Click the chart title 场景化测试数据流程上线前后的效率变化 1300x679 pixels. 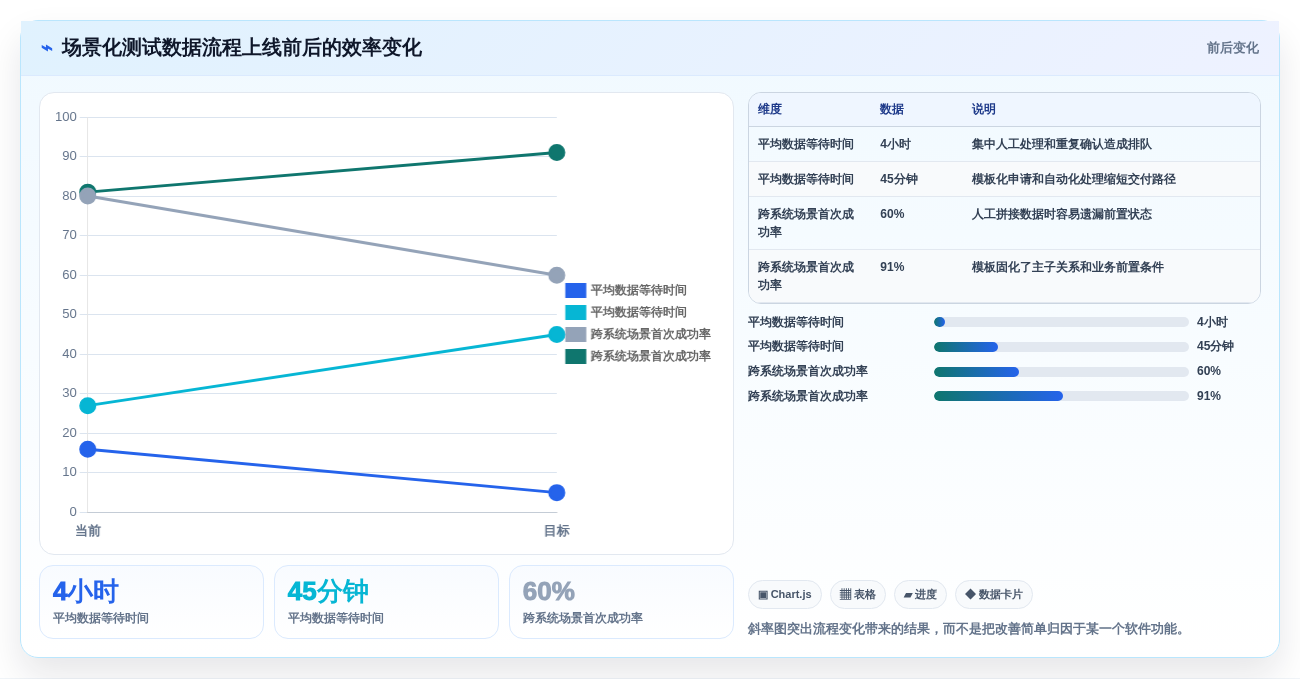[242, 48]
